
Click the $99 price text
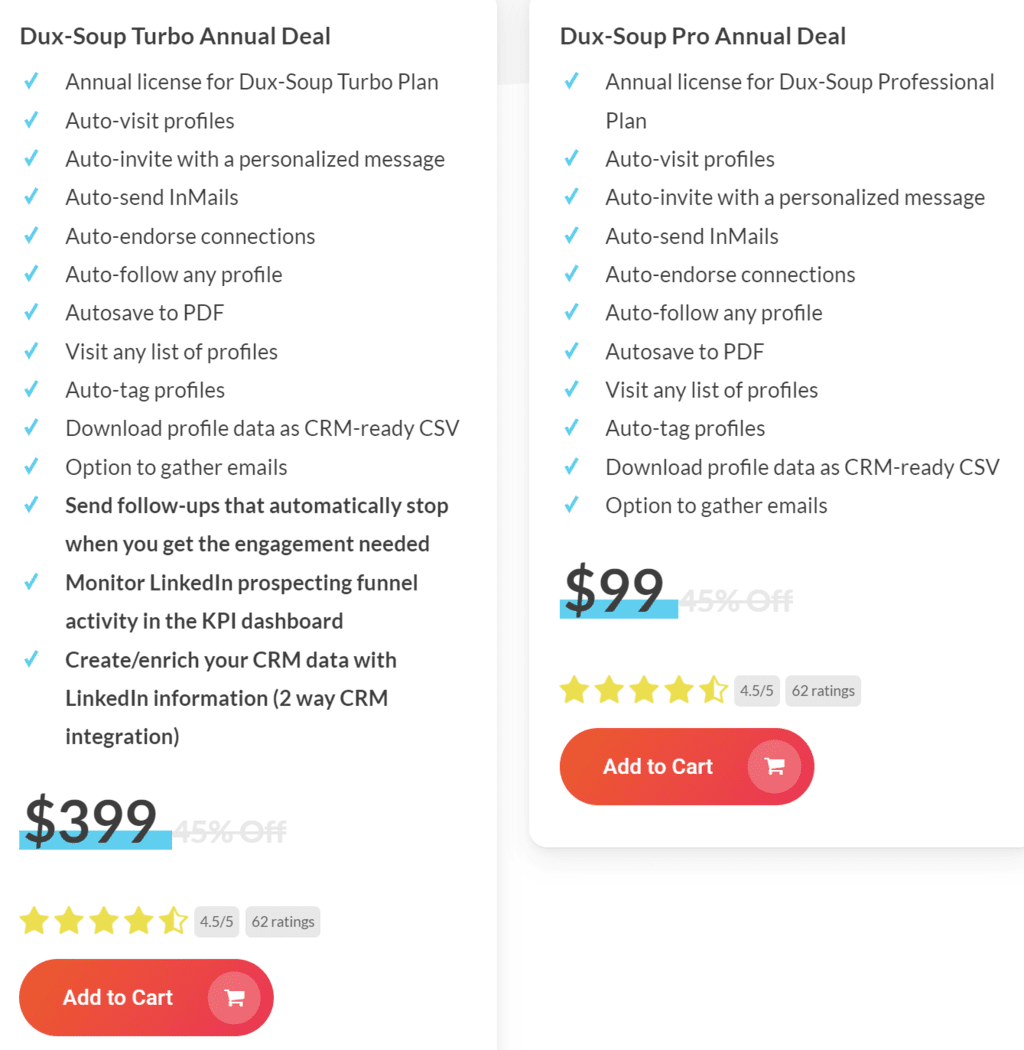click(615, 589)
